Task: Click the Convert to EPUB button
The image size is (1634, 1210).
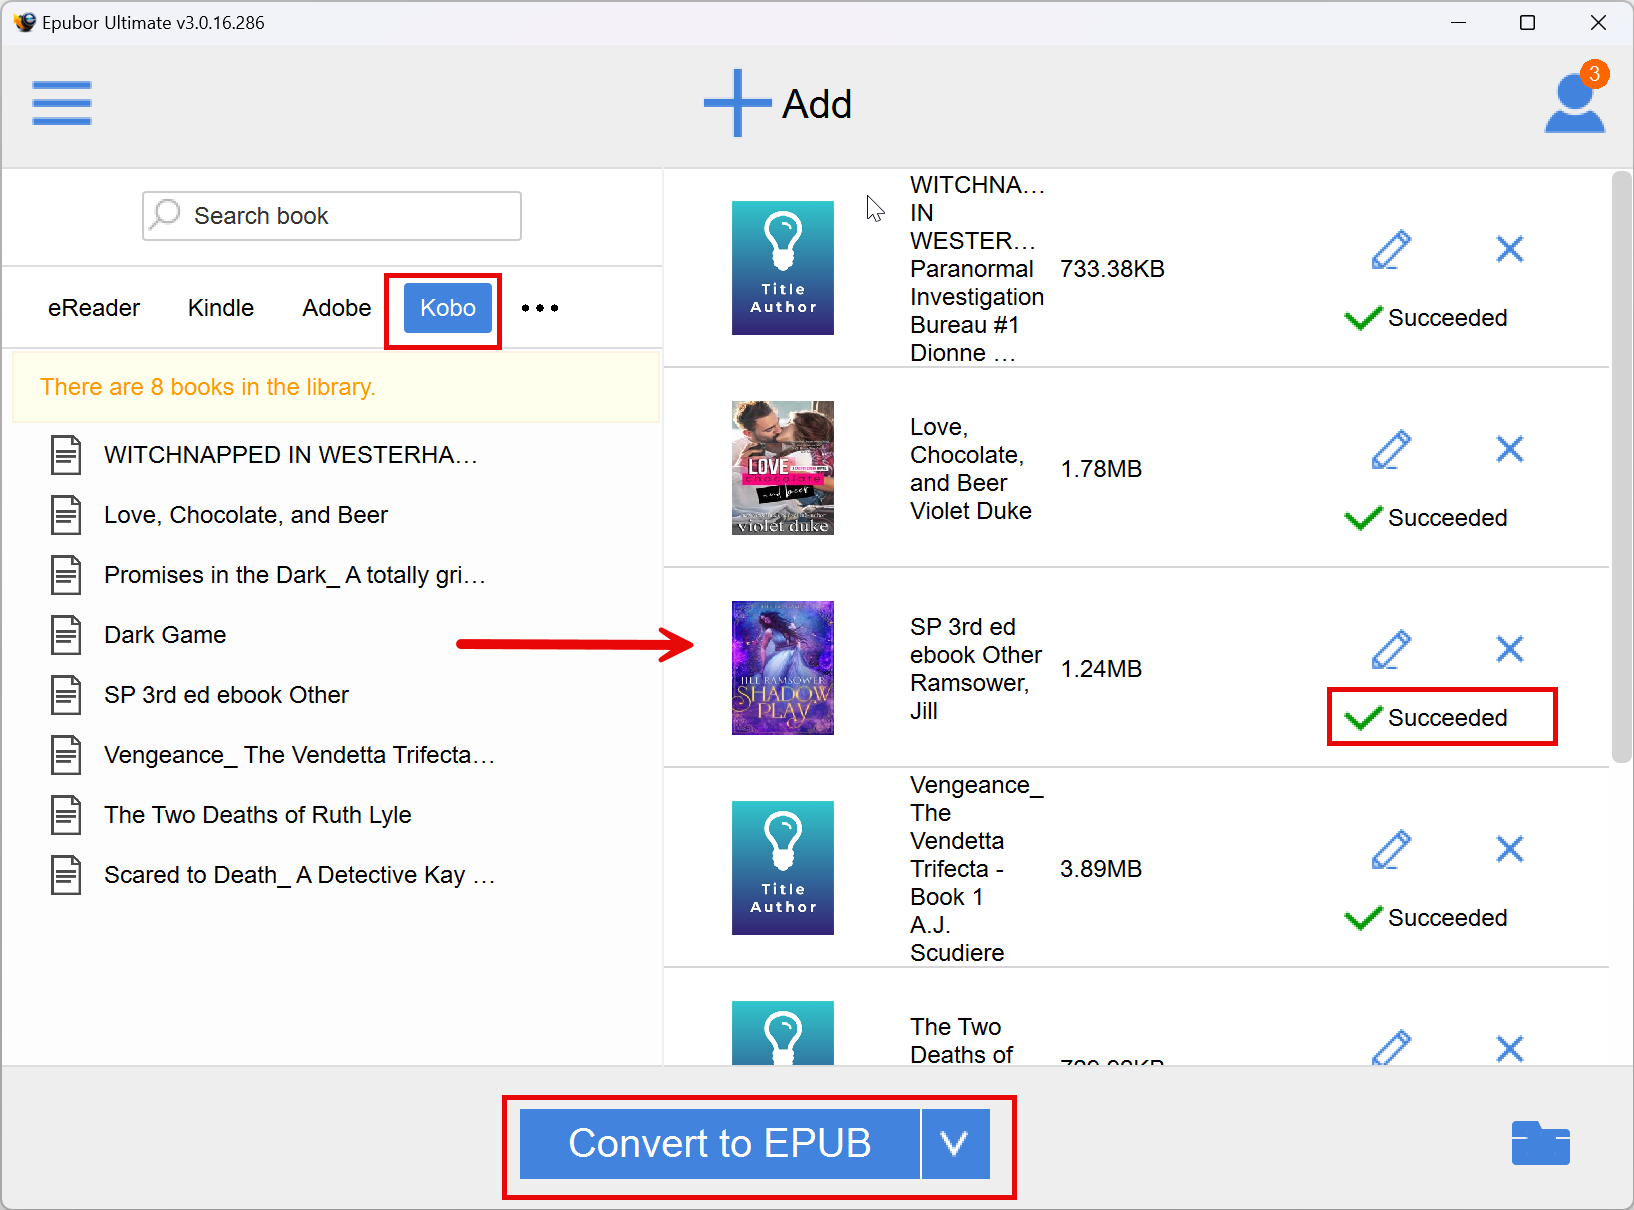Action: pos(720,1143)
